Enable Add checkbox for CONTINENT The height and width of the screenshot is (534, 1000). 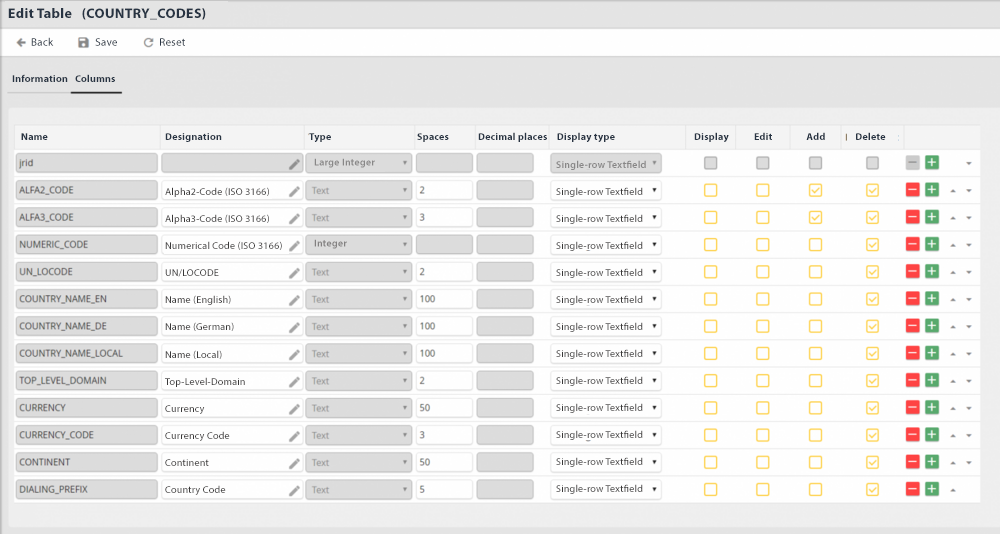(815, 462)
